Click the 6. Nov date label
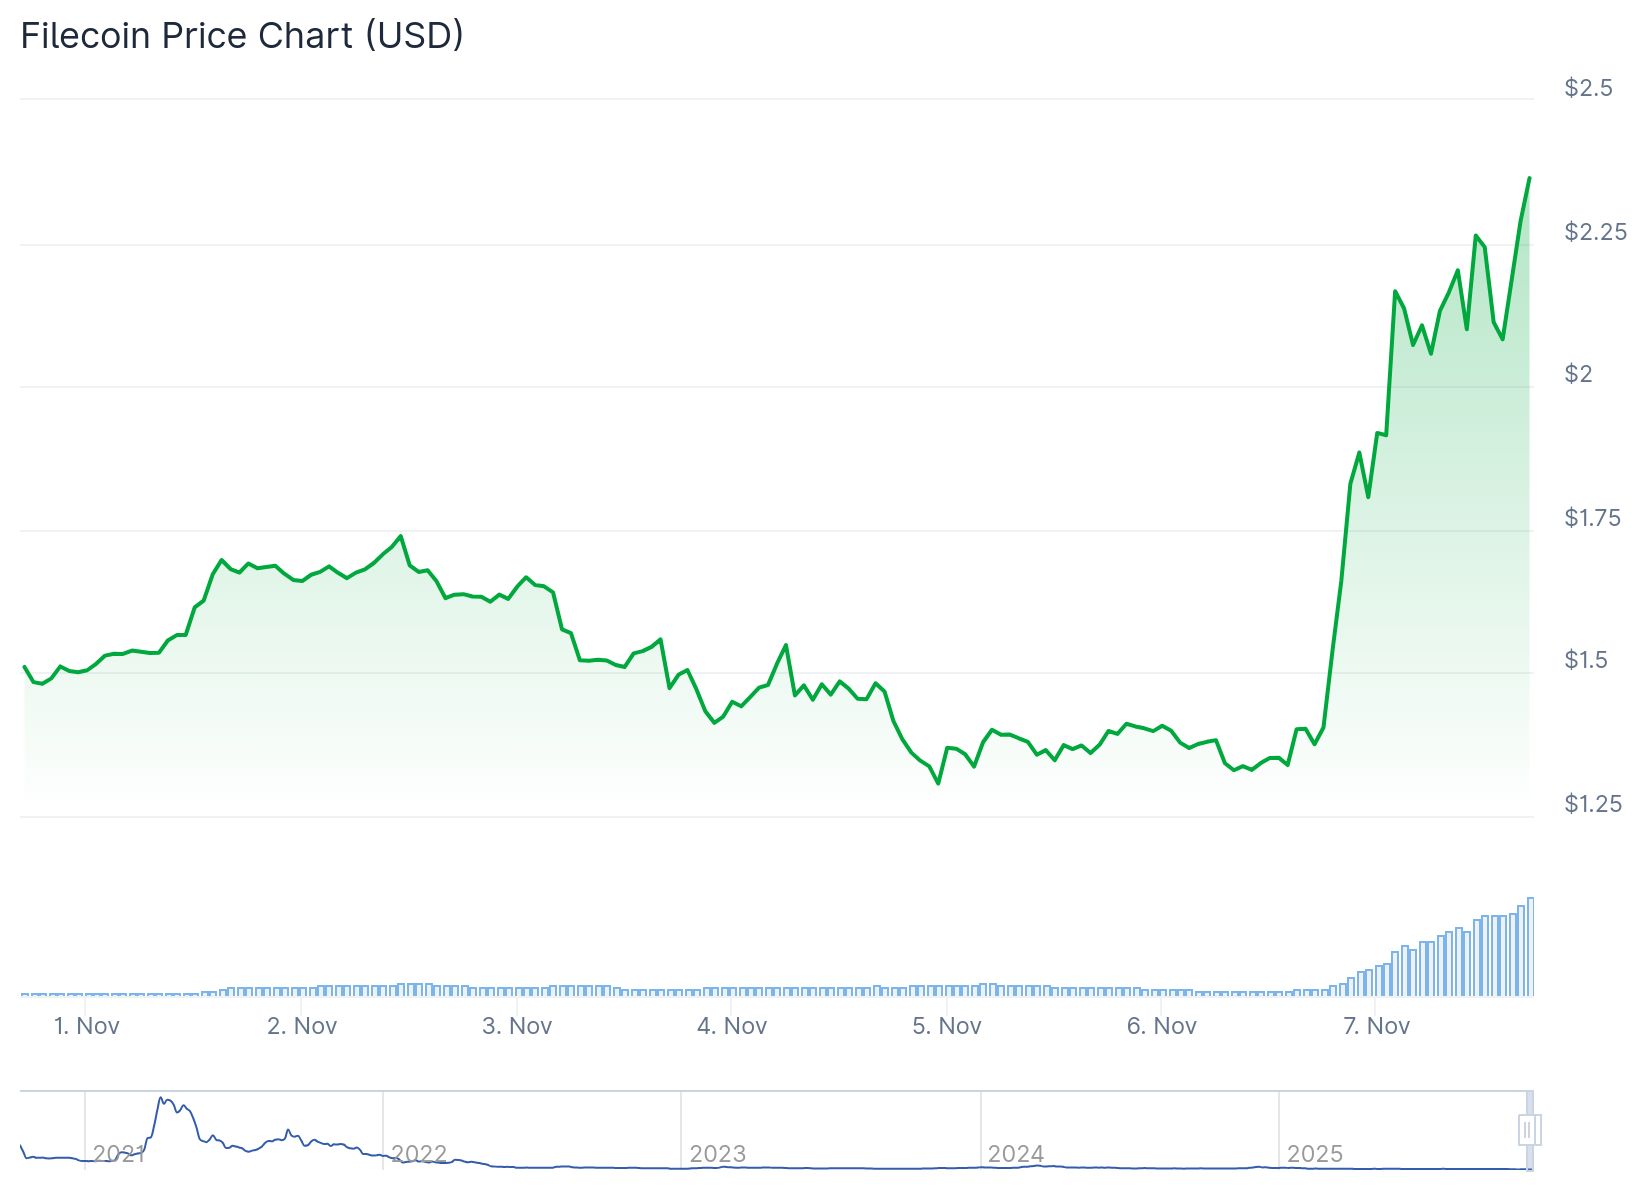Viewport: 1644px width, 1200px height. 1162,1026
